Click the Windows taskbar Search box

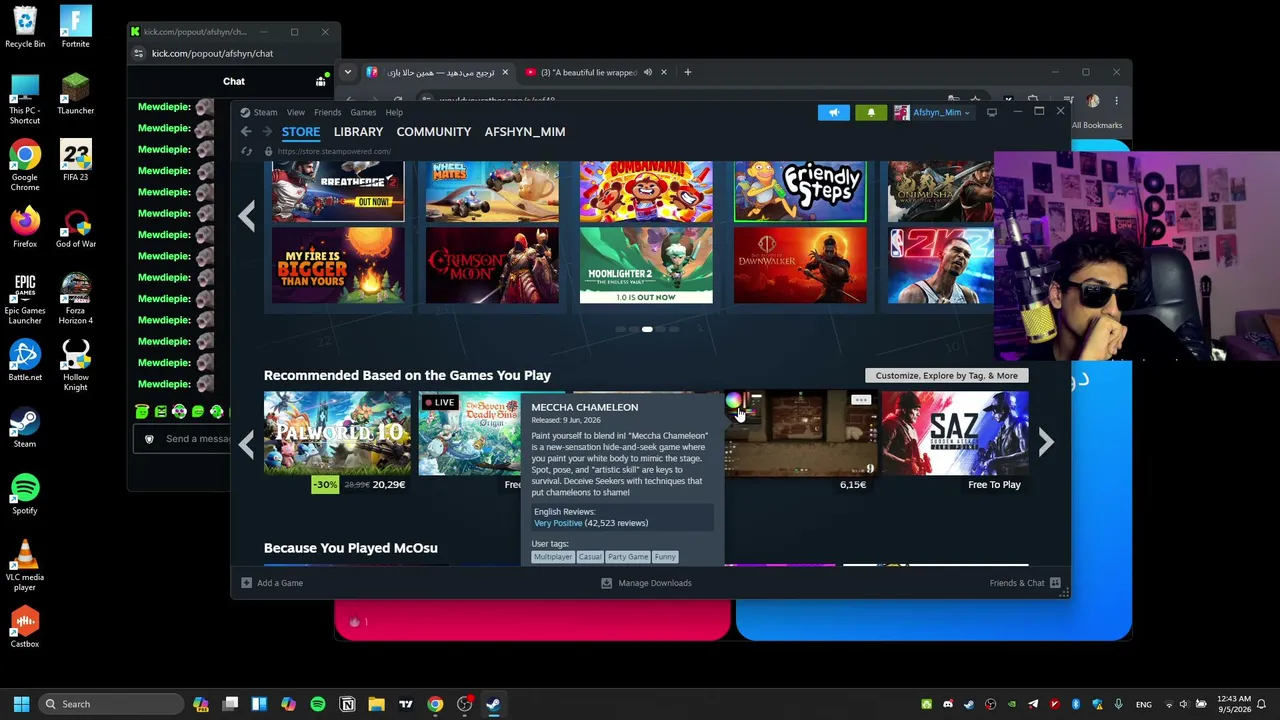pyautogui.click(x=112, y=704)
